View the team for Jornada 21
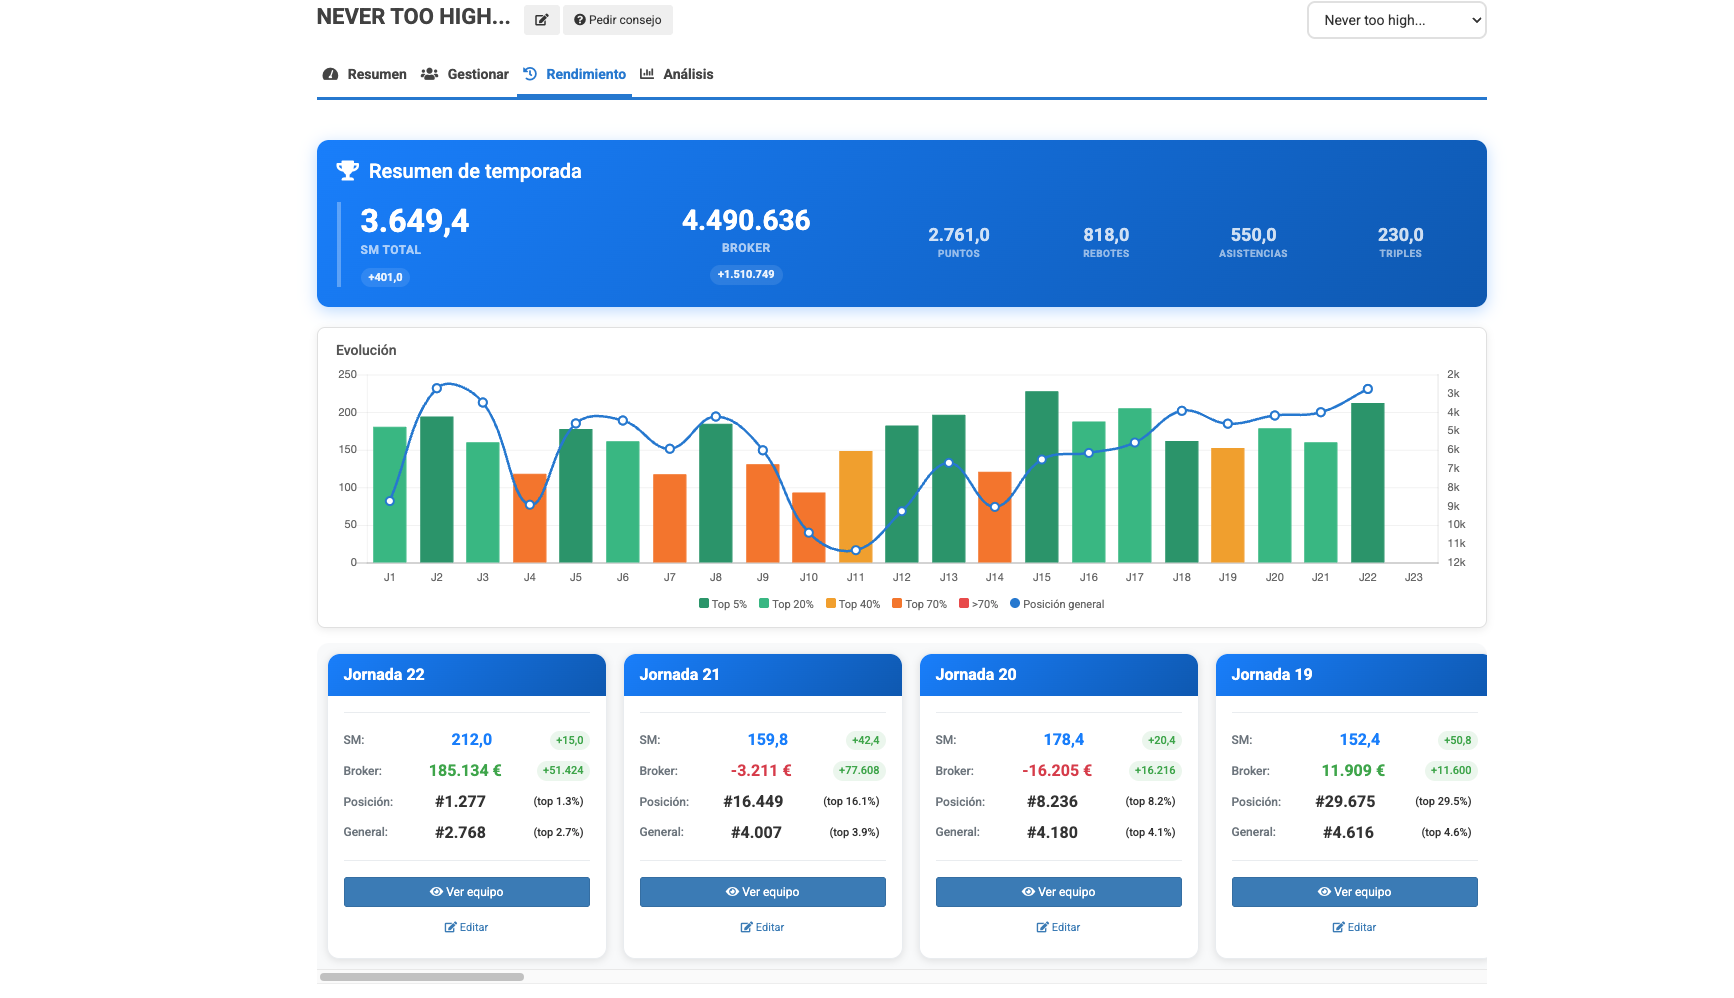 coord(762,892)
